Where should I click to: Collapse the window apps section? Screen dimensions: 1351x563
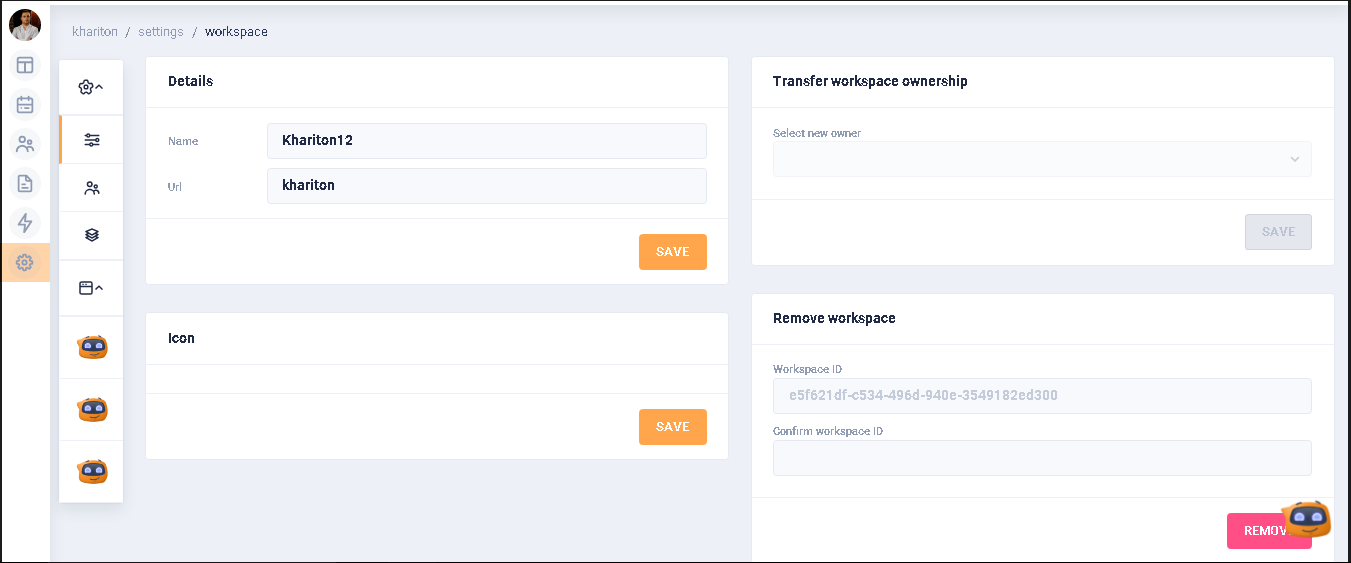[x=91, y=288]
